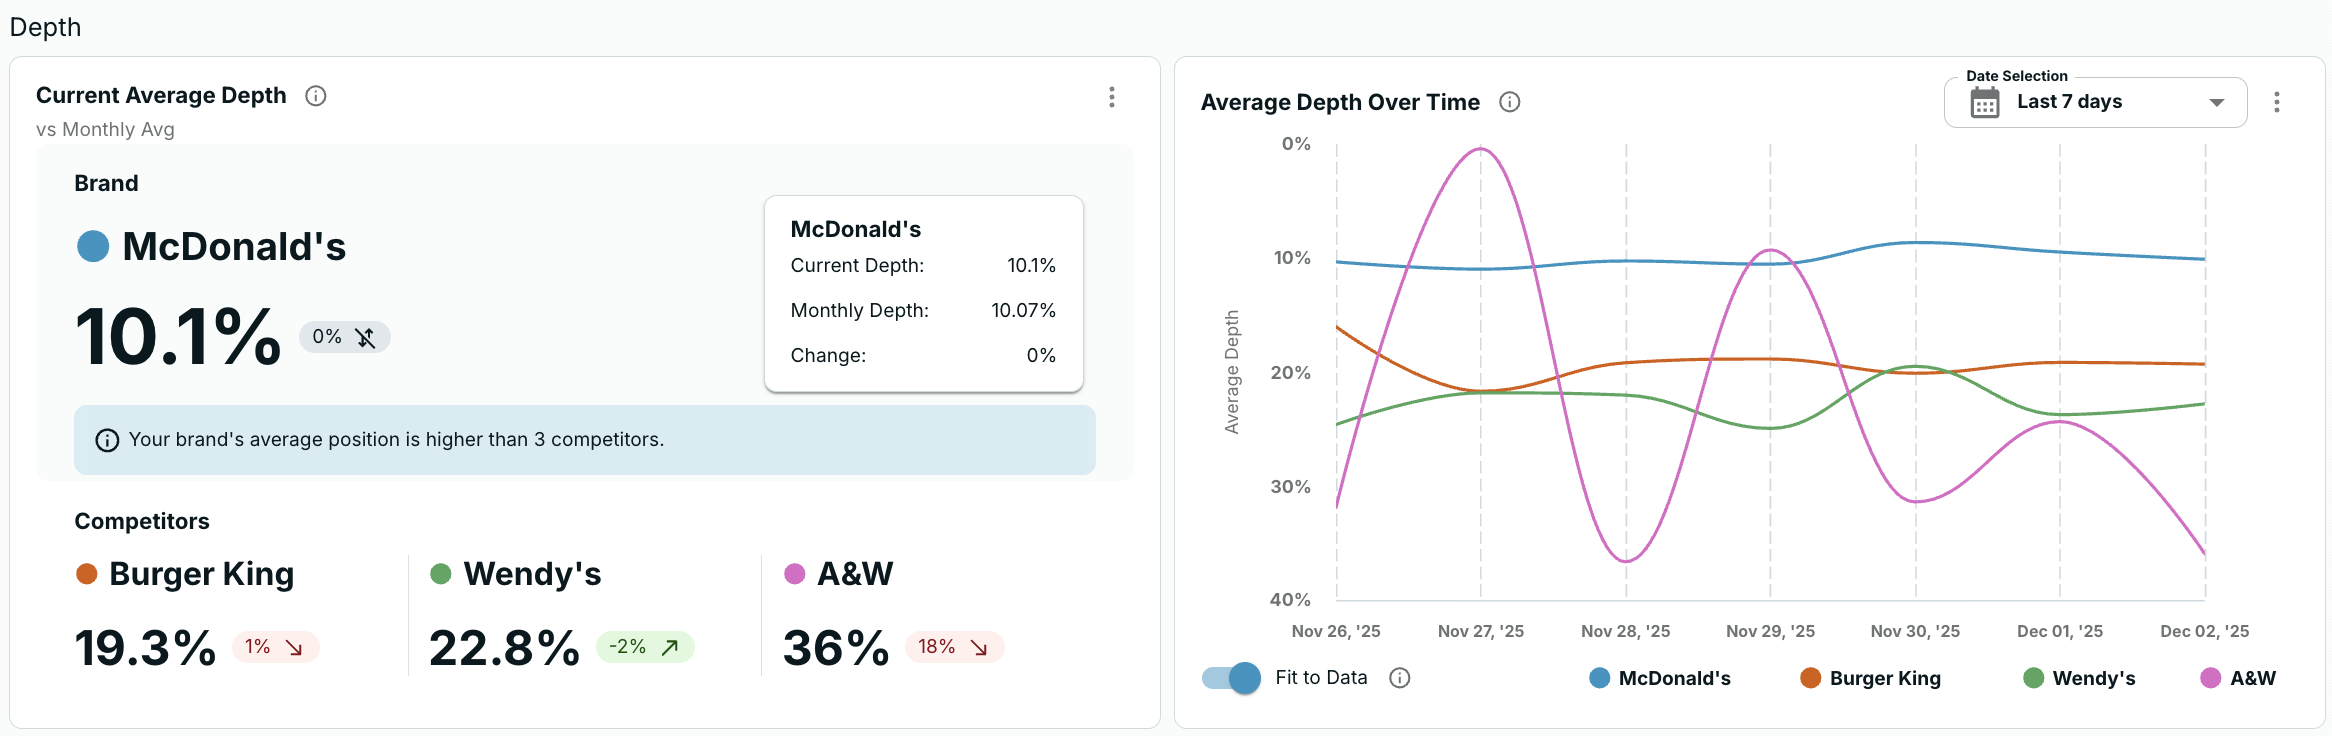Screen dimensions: 2332x736
Task: Click info icon beside Current Average Depth
Action: point(316,96)
